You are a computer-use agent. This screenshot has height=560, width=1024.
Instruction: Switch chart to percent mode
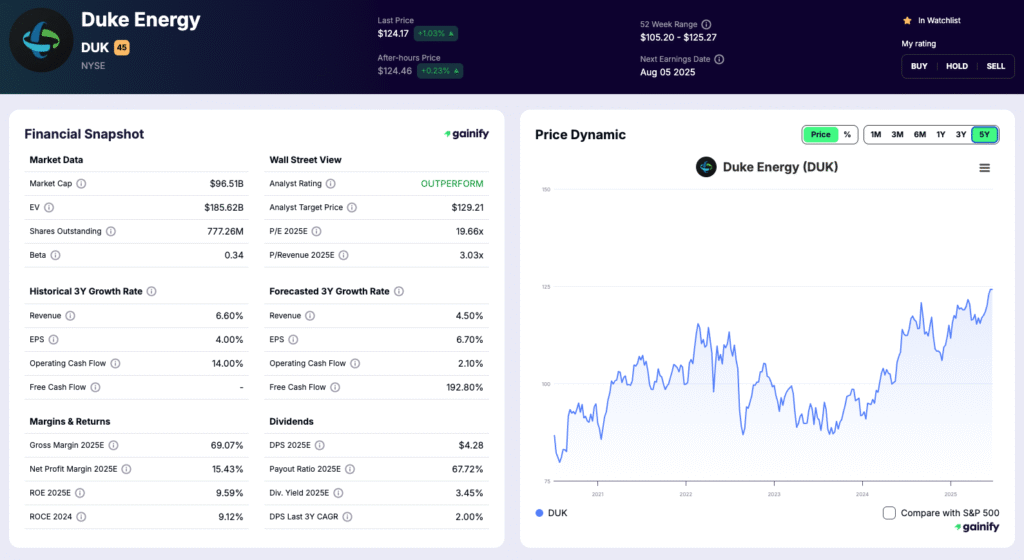[x=847, y=134]
